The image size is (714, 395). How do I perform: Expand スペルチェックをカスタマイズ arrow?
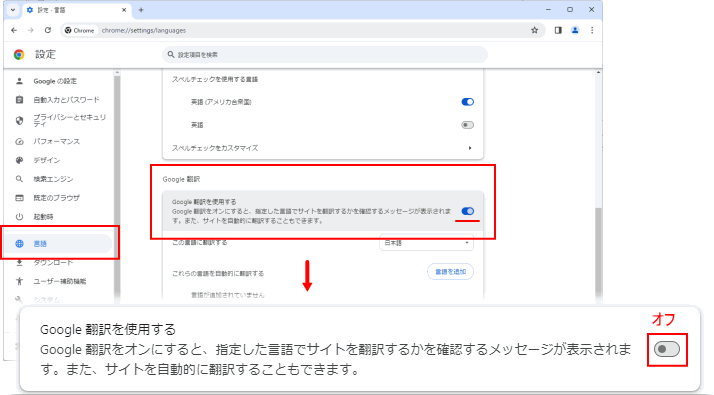coord(470,148)
